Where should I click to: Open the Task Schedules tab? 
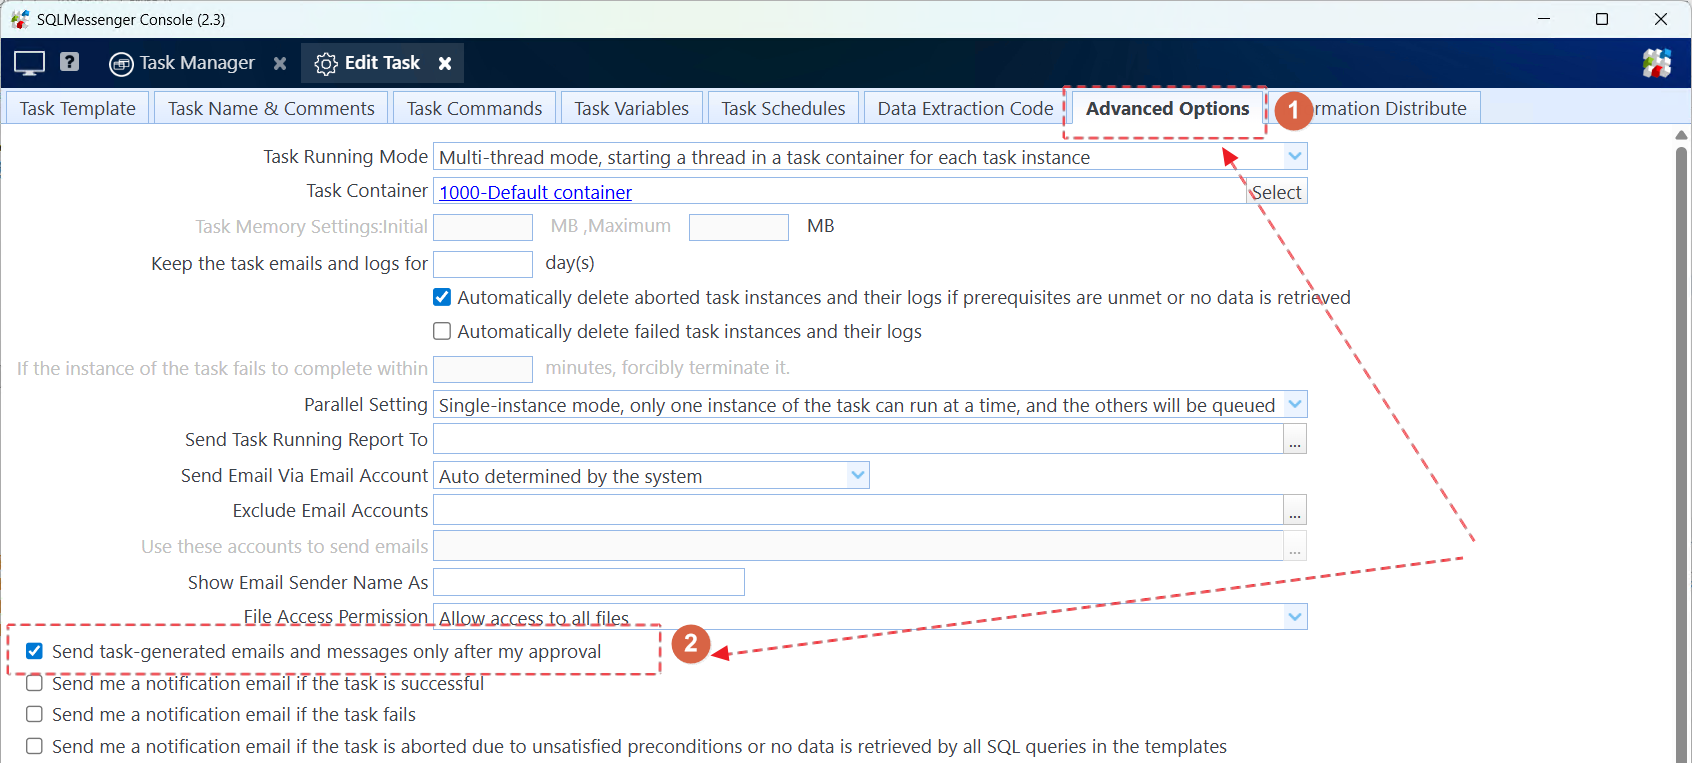point(783,108)
